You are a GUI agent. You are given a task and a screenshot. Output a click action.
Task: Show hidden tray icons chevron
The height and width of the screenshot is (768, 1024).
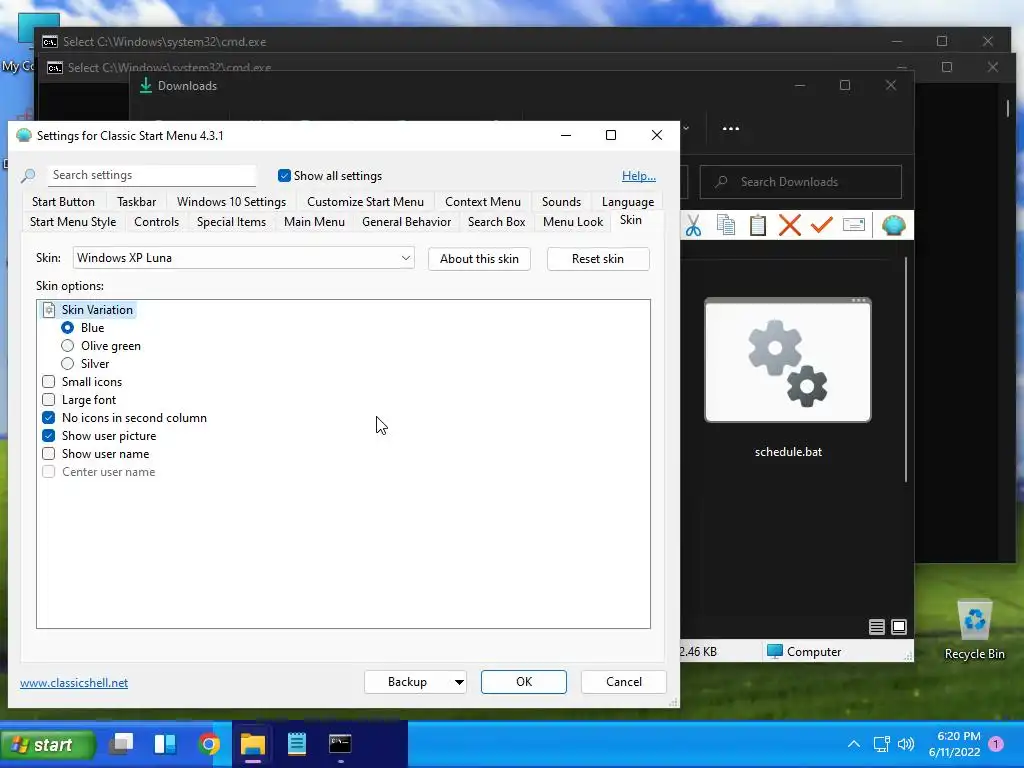pyautogui.click(x=854, y=744)
